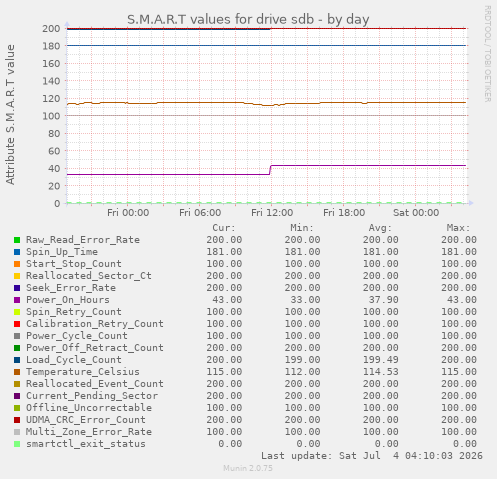The width and height of the screenshot is (497, 479).
Task: Click the Raw_Read_Error_Rate green legend swatch
Action: tap(17, 240)
